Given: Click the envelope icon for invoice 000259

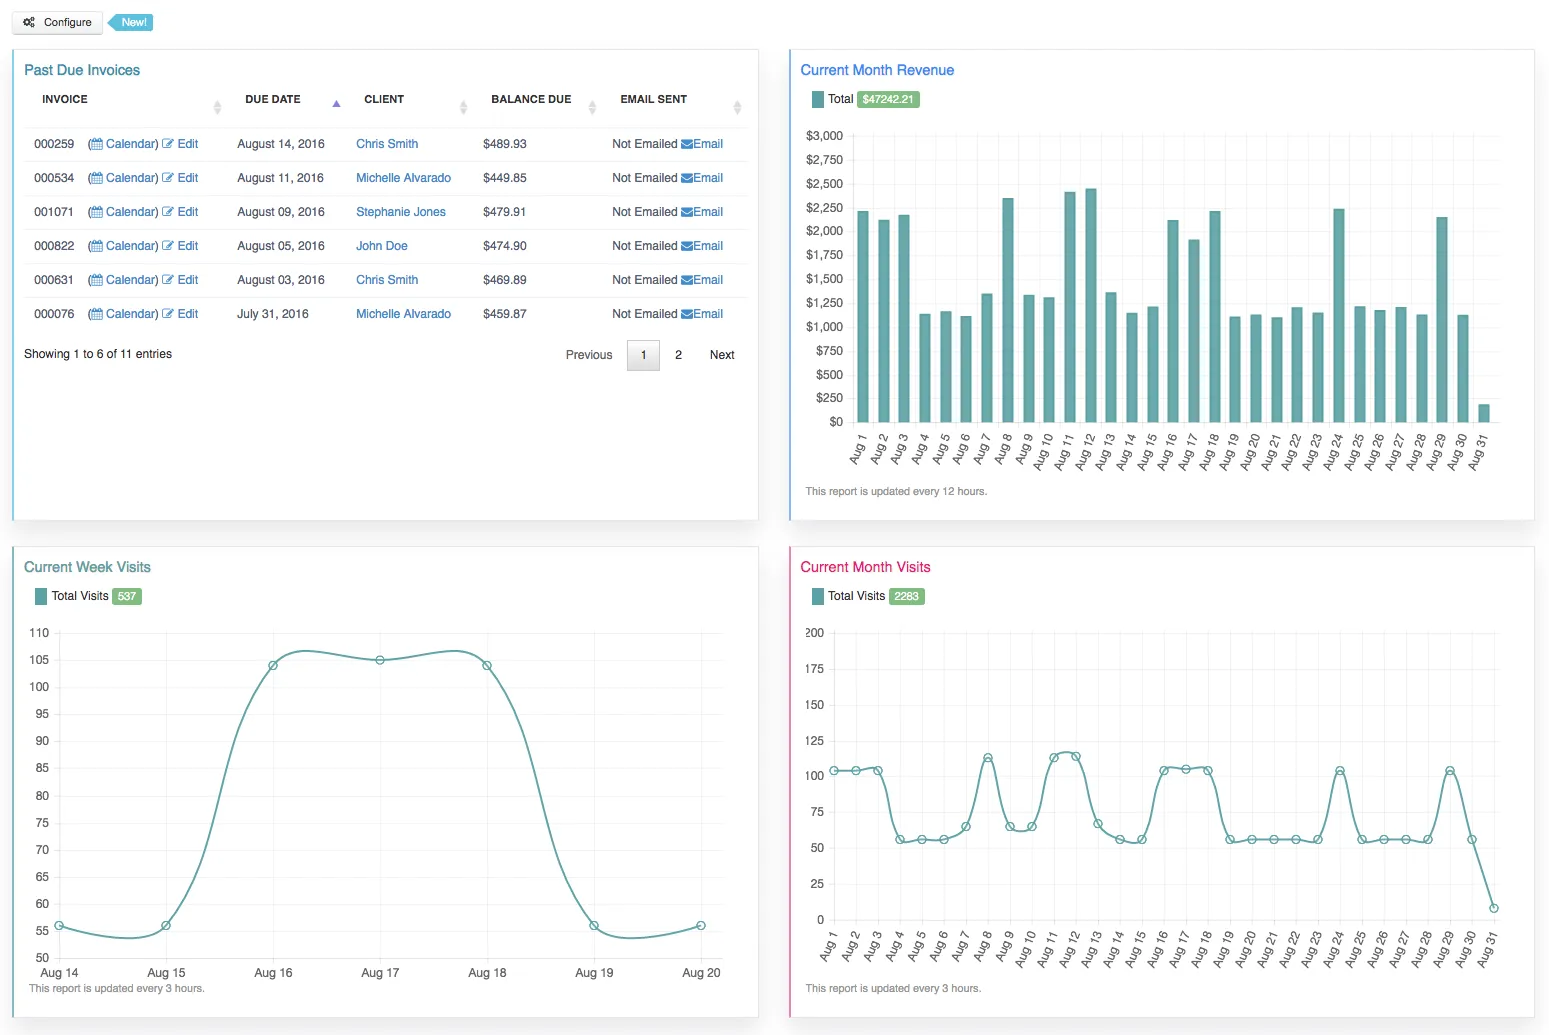Looking at the screenshot, I should (x=687, y=144).
